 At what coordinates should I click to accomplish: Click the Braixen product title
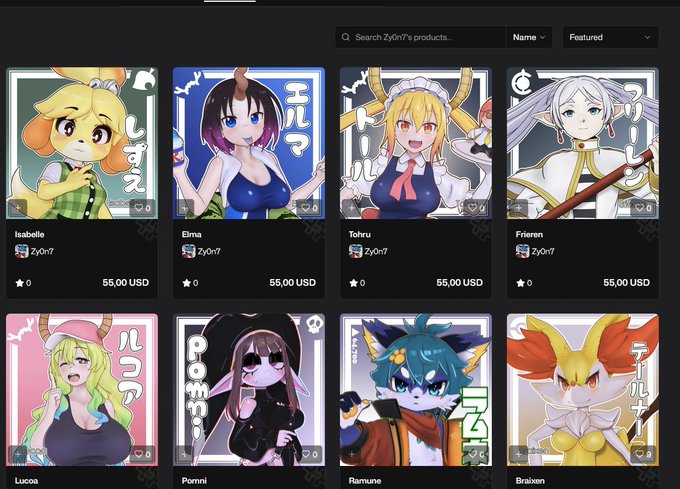530,481
